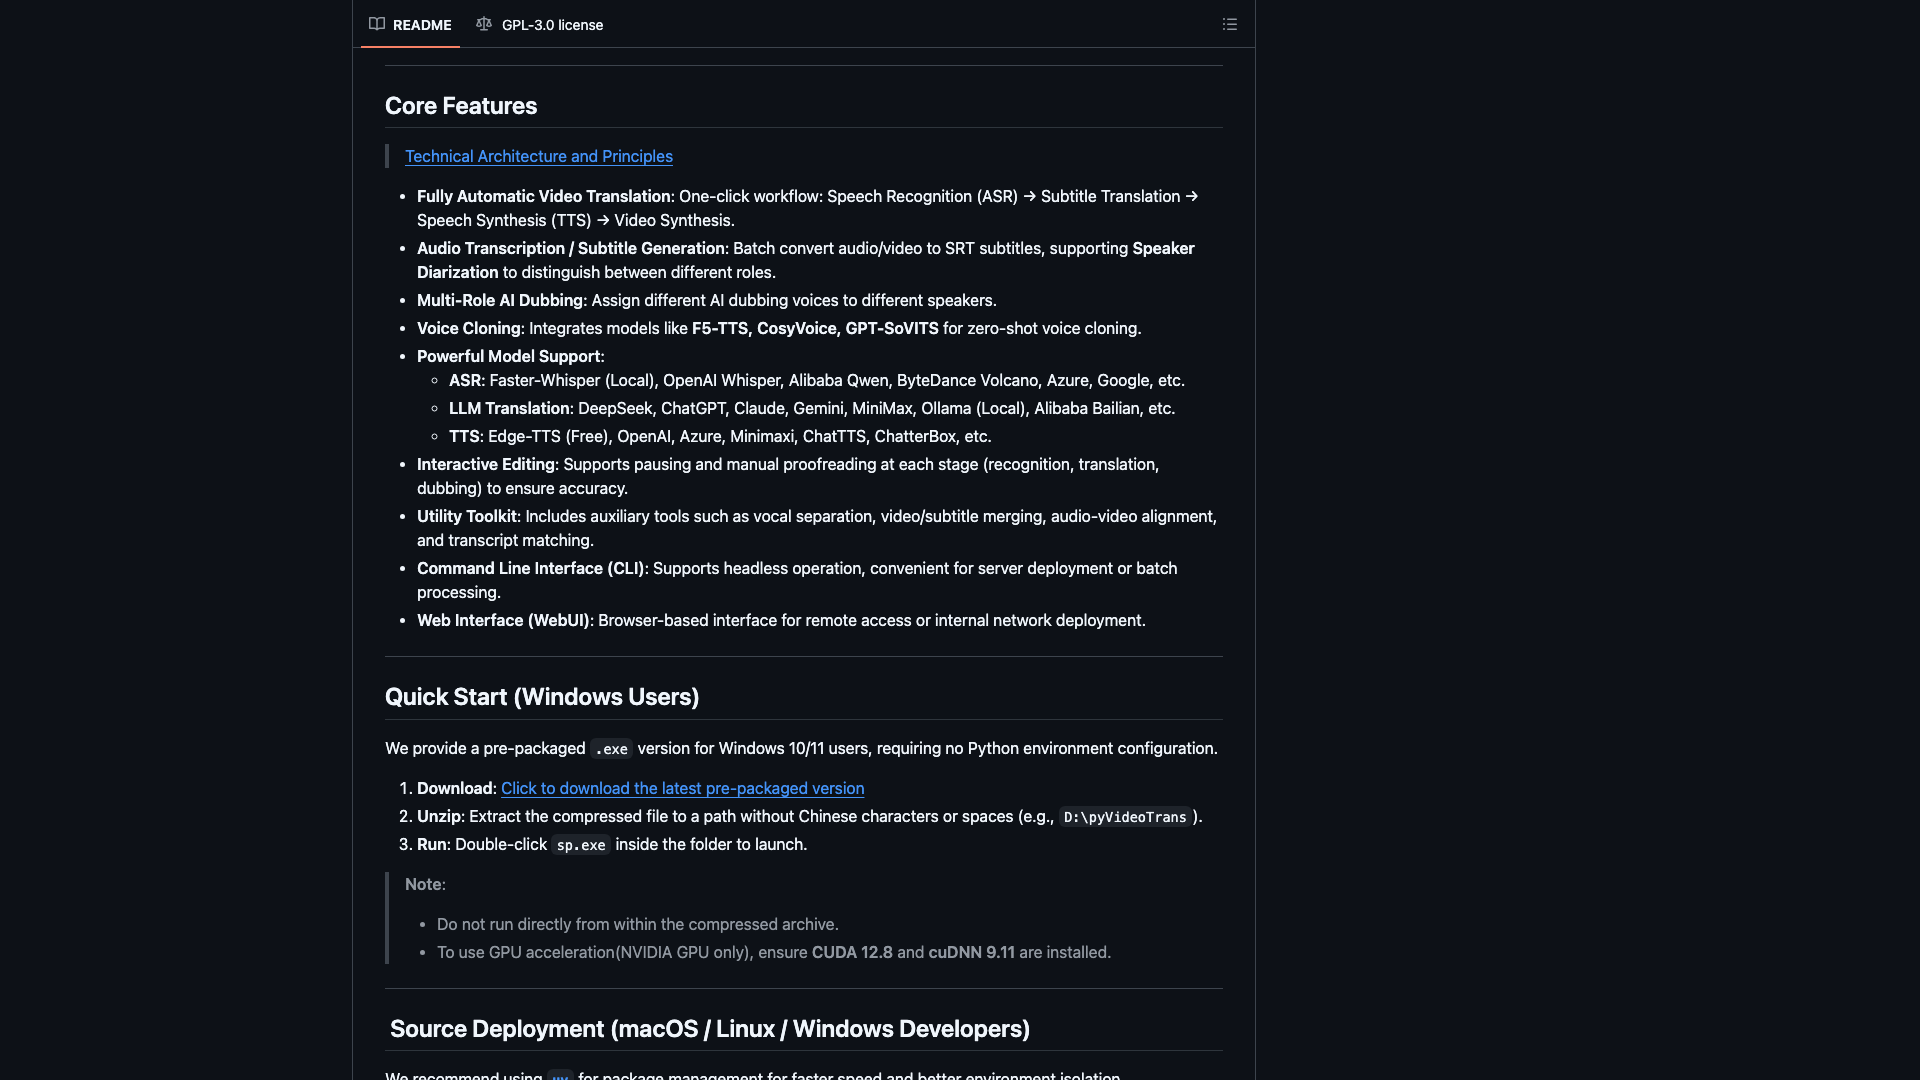Click the 'D:\pyVideoTrans' inline code
Image resolution: width=1920 pixels, height=1080 pixels.
[x=1125, y=817]
